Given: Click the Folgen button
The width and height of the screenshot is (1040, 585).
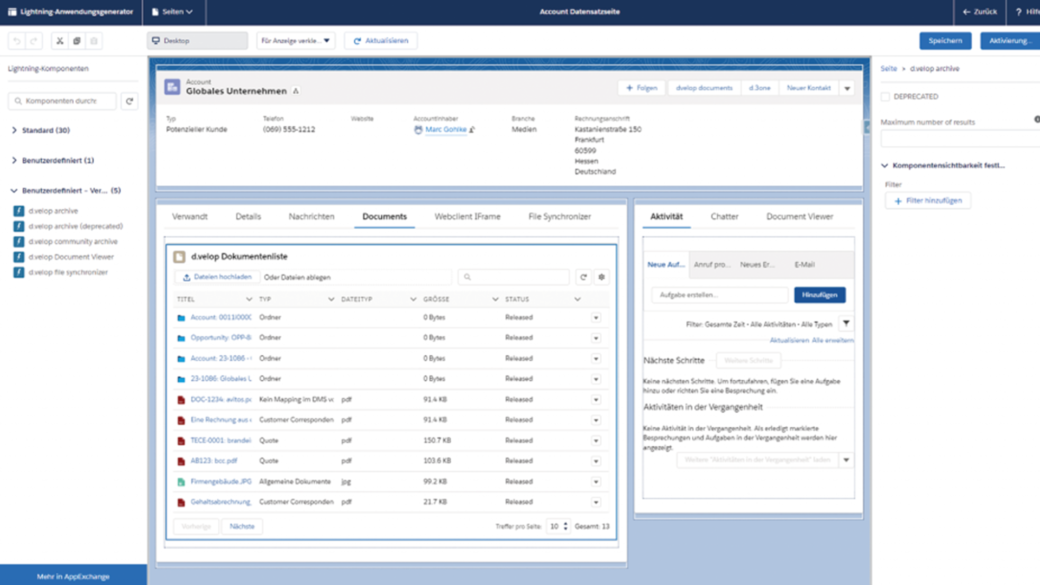Looking at the screenshot, I should 641,88.
